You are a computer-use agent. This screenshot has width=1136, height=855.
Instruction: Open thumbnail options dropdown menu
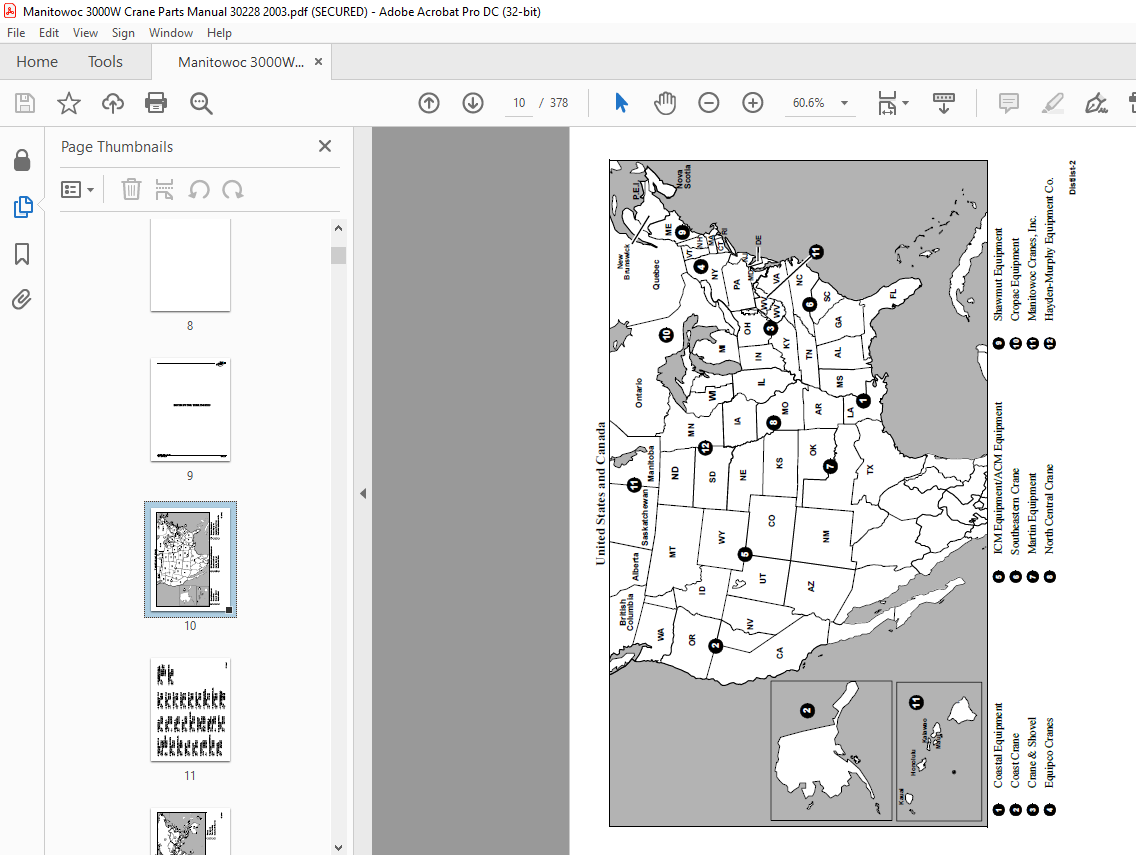tap(78, 190)
